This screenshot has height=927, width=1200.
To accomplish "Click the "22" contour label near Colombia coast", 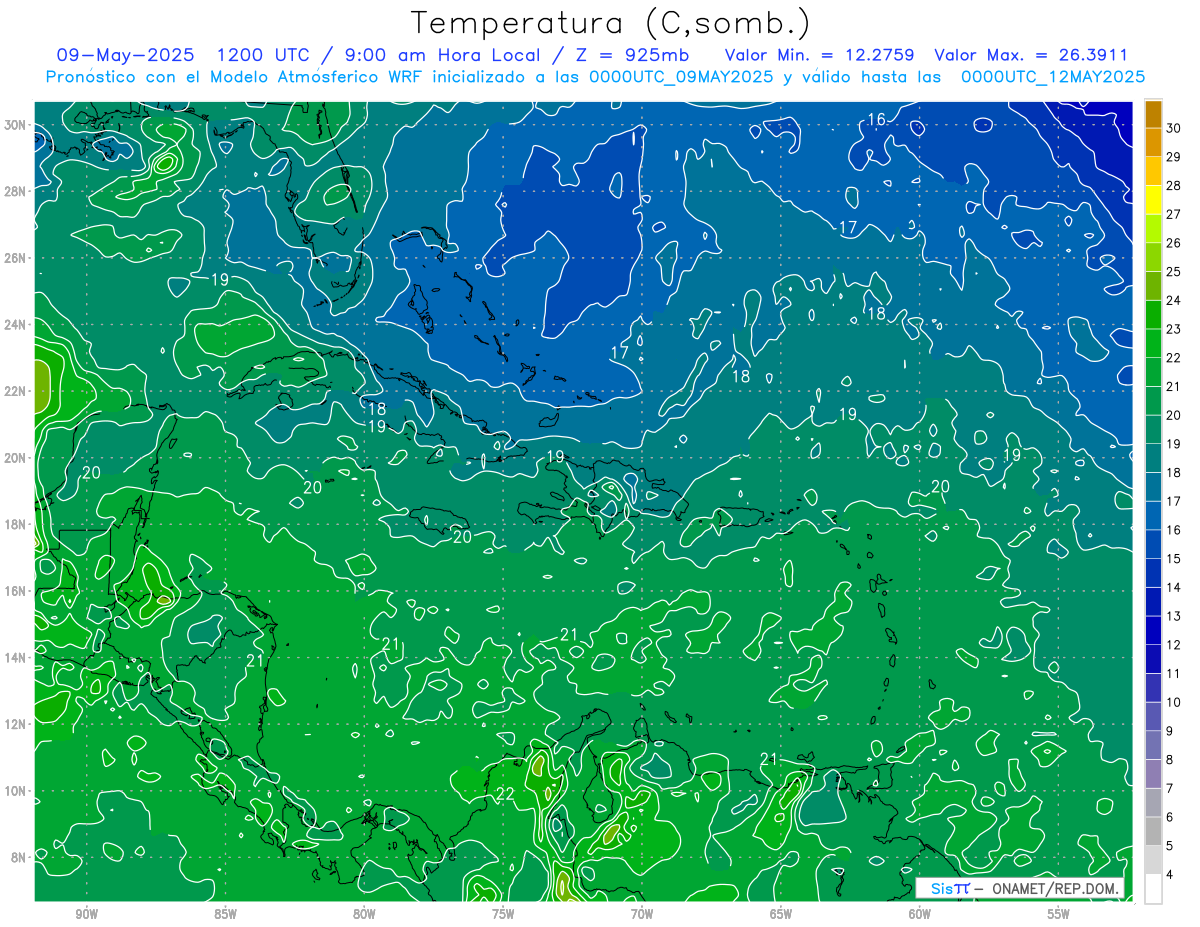I will (505, 794).
